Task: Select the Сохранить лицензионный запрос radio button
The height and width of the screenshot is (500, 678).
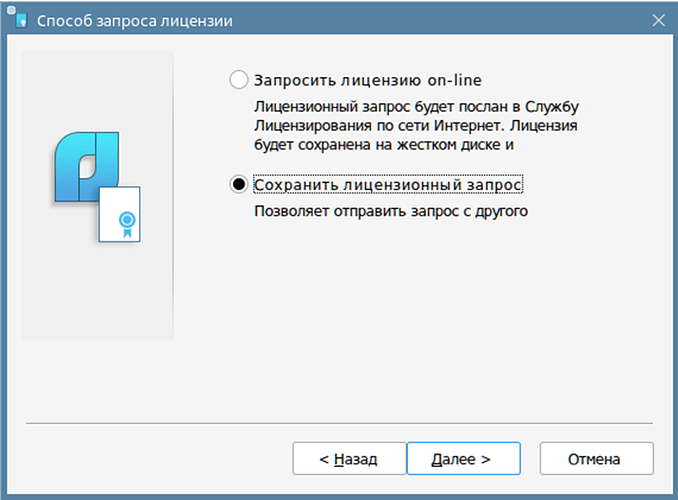Action: pos(239,184)
